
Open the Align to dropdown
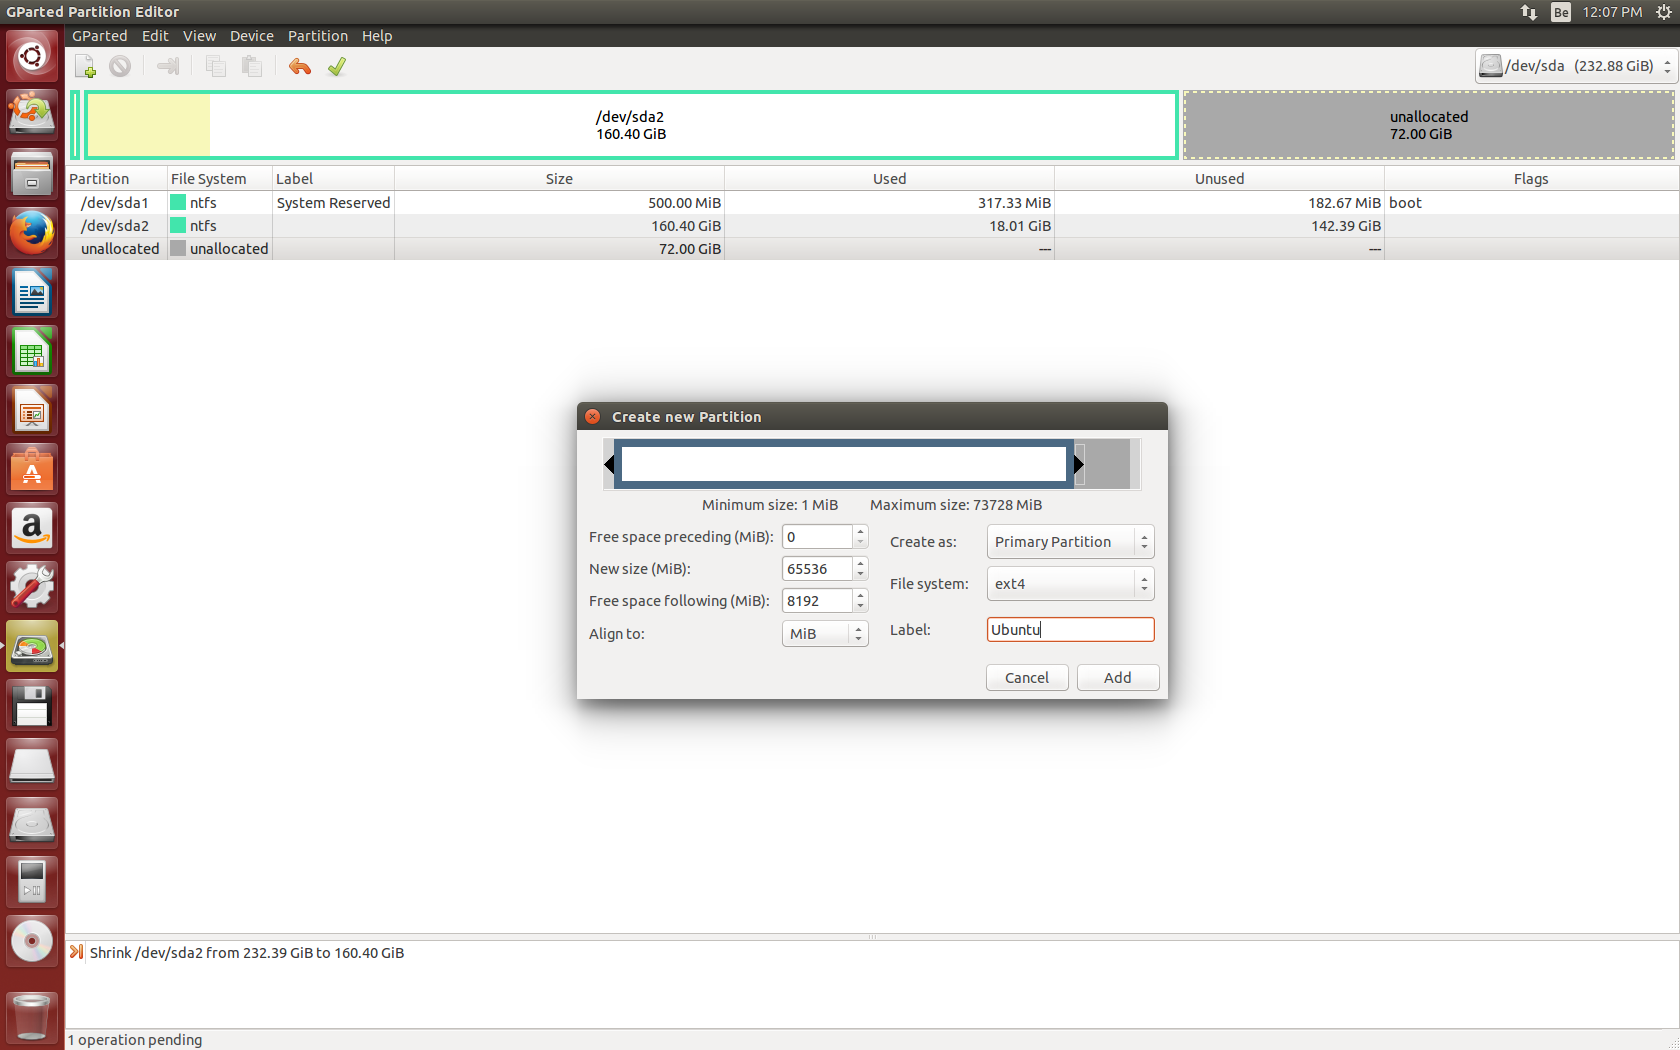coord(824,633)
